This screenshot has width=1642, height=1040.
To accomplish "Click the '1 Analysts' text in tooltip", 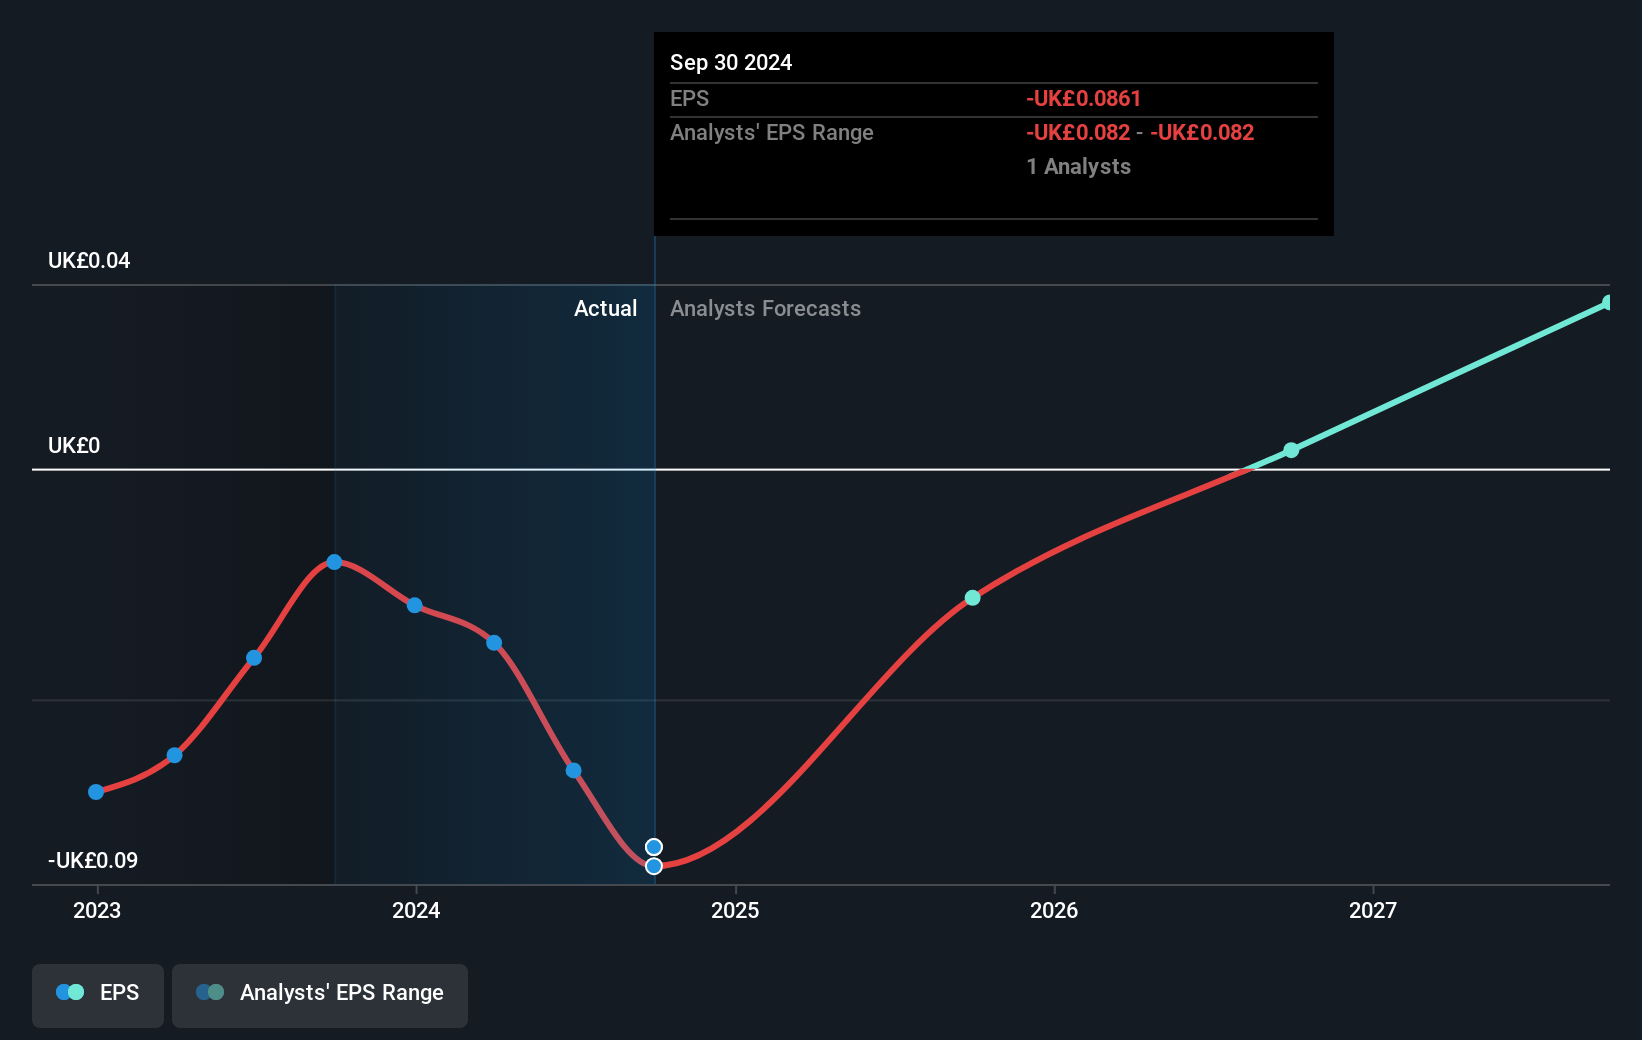I will click(x=1078, y=166).
